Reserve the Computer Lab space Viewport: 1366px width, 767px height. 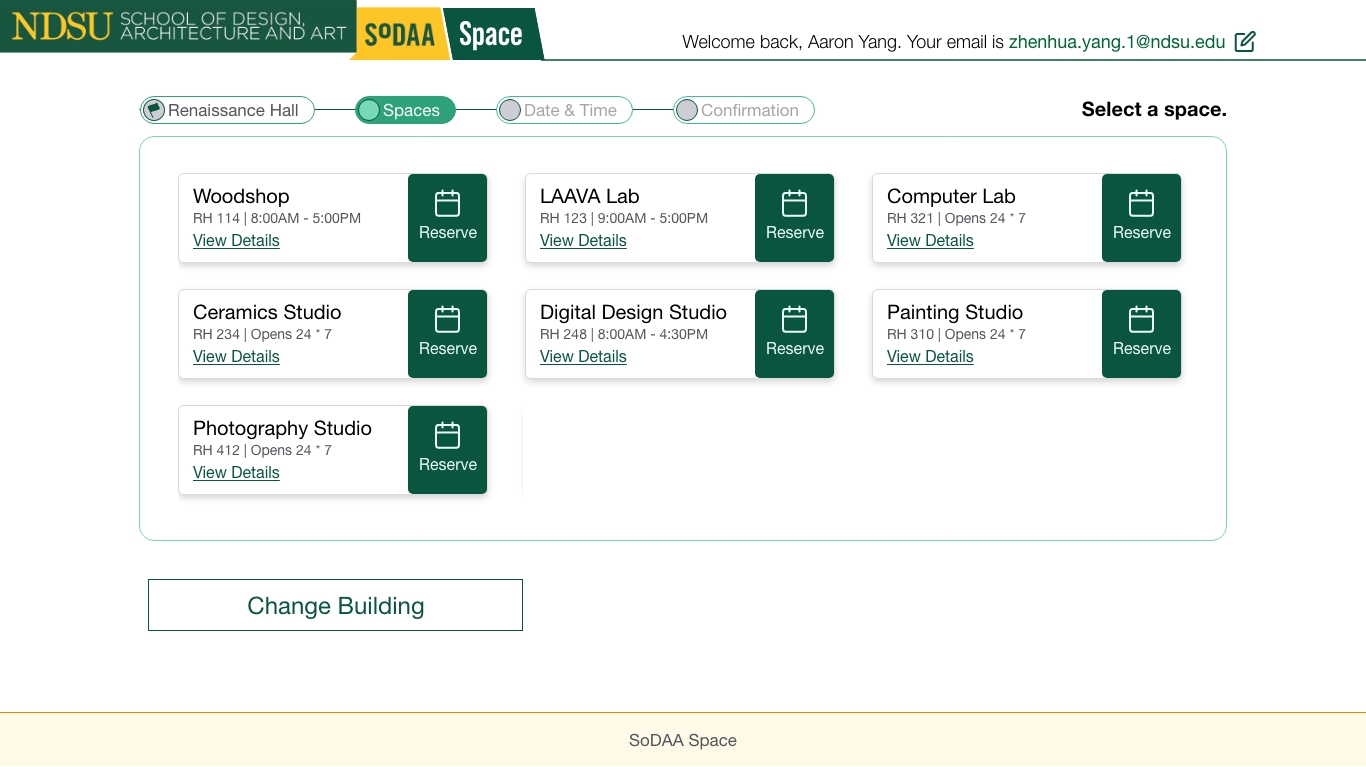(1141, 218)
